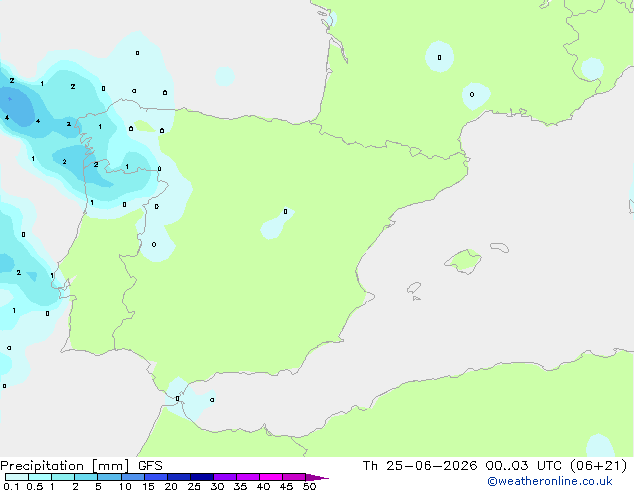Select the 2–5 mm legend color box
The height and width of the screenshot is (490, 634).
click(86, 477)
